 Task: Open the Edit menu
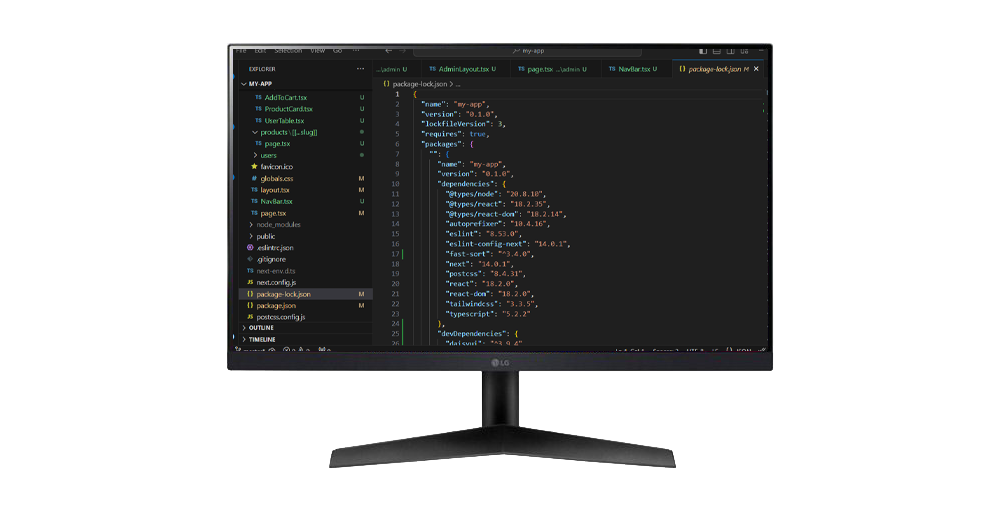click(x=260, y=50)
